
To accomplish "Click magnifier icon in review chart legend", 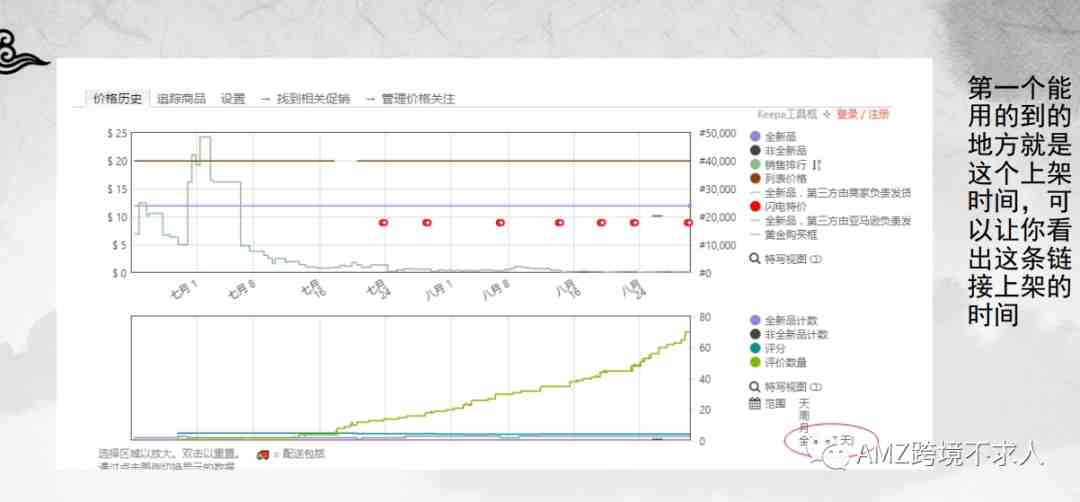I will (x=756, y=386).
